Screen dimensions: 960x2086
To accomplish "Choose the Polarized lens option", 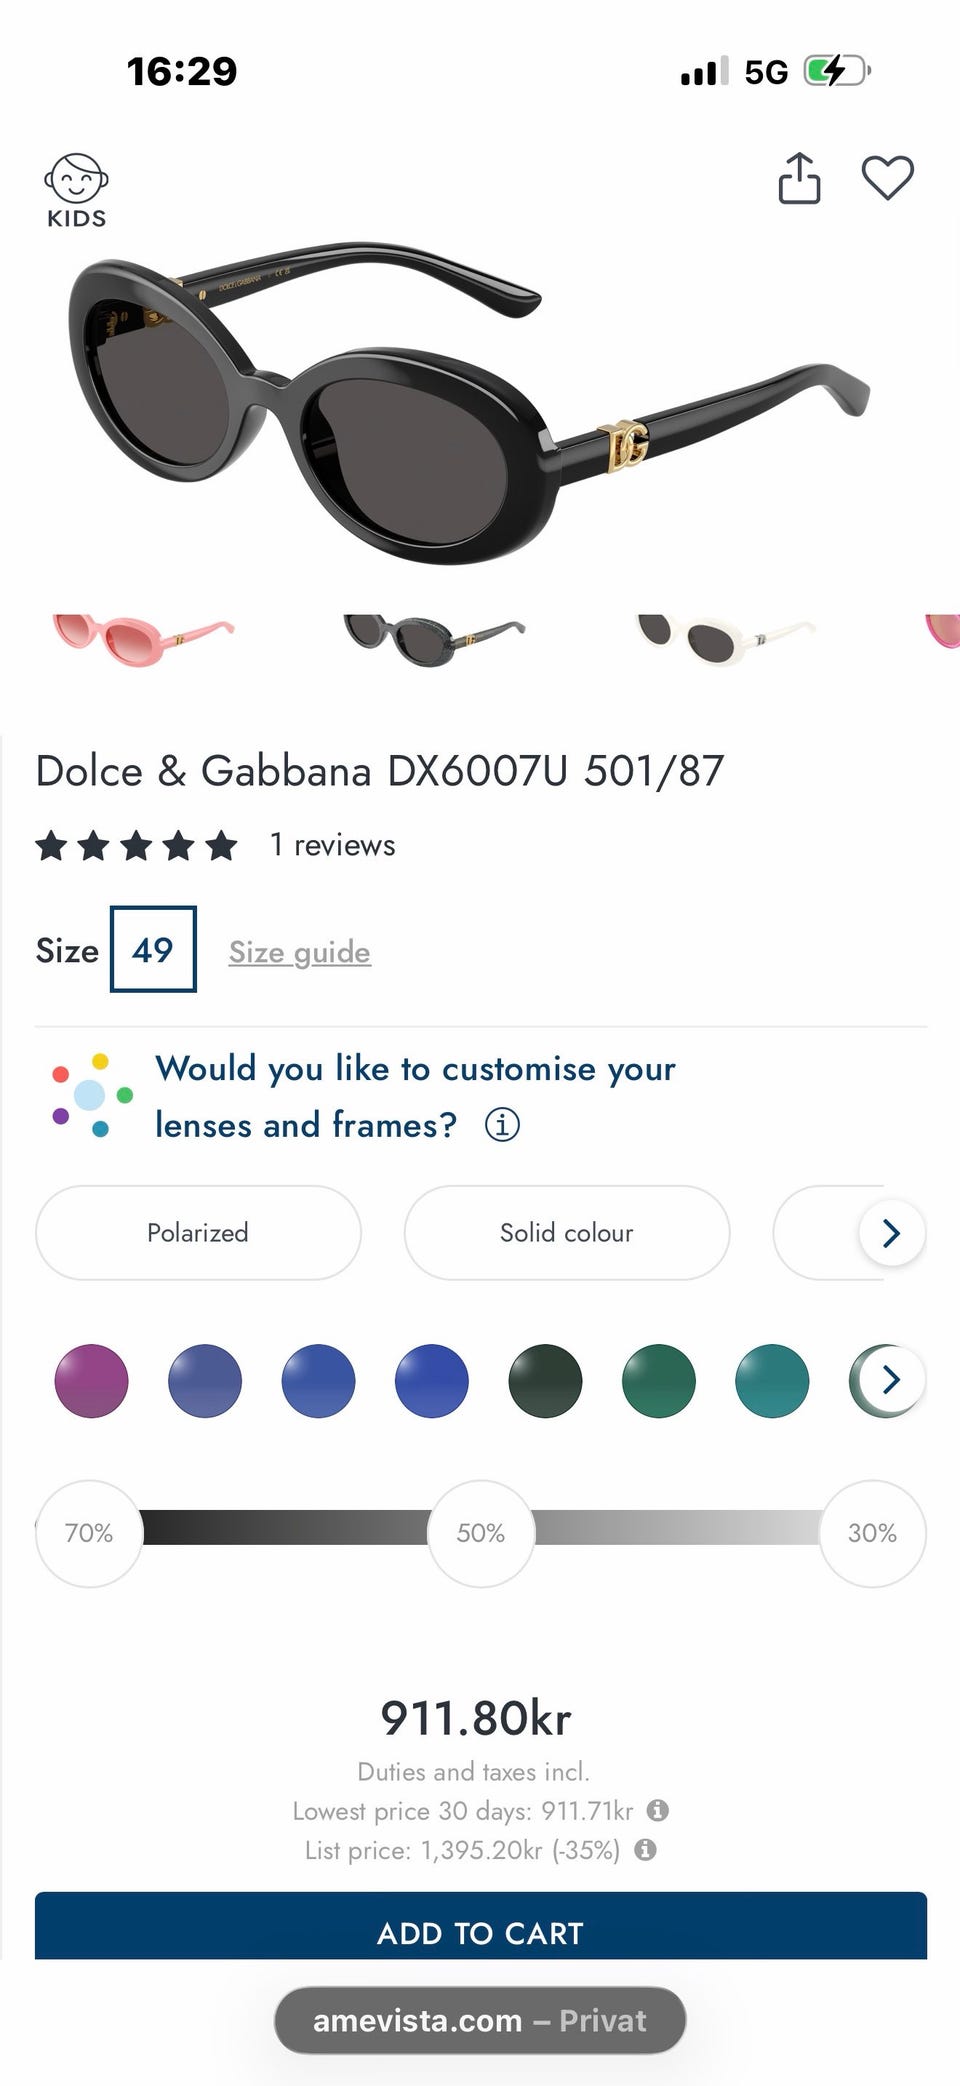I will click(x=198, y=1232).
